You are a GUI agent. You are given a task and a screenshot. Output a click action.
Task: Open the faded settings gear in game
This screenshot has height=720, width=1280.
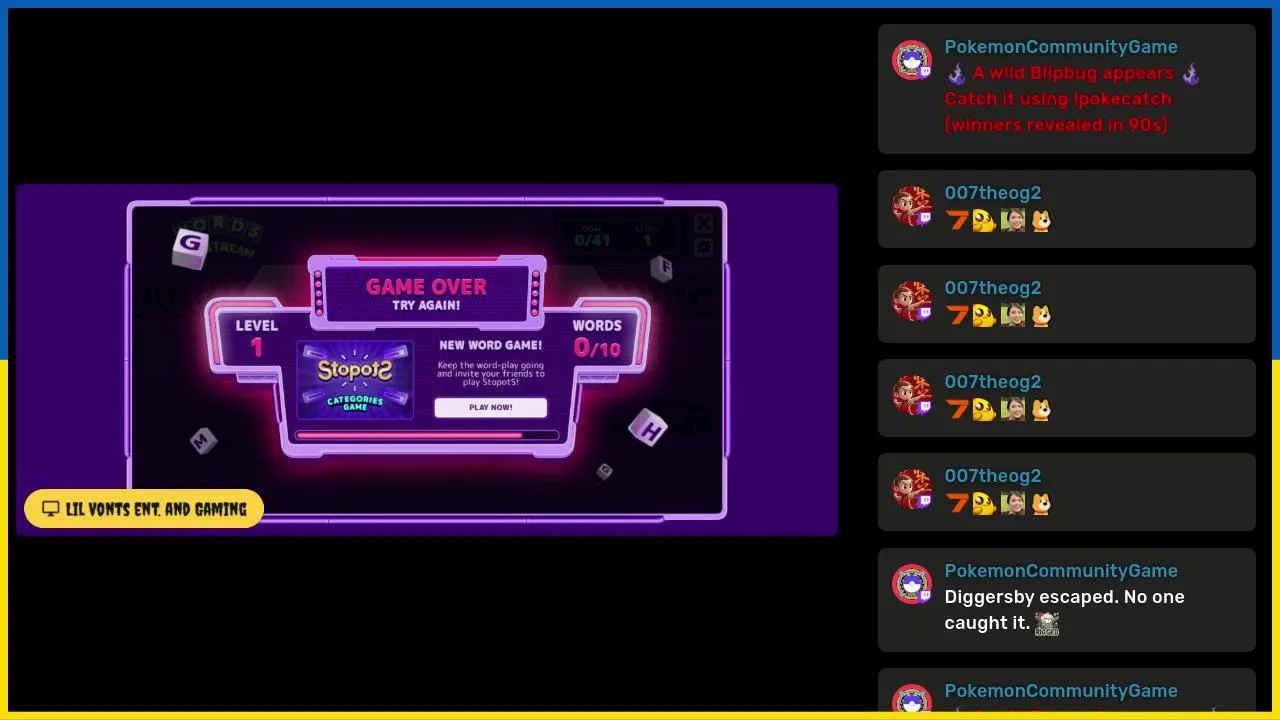703,247
